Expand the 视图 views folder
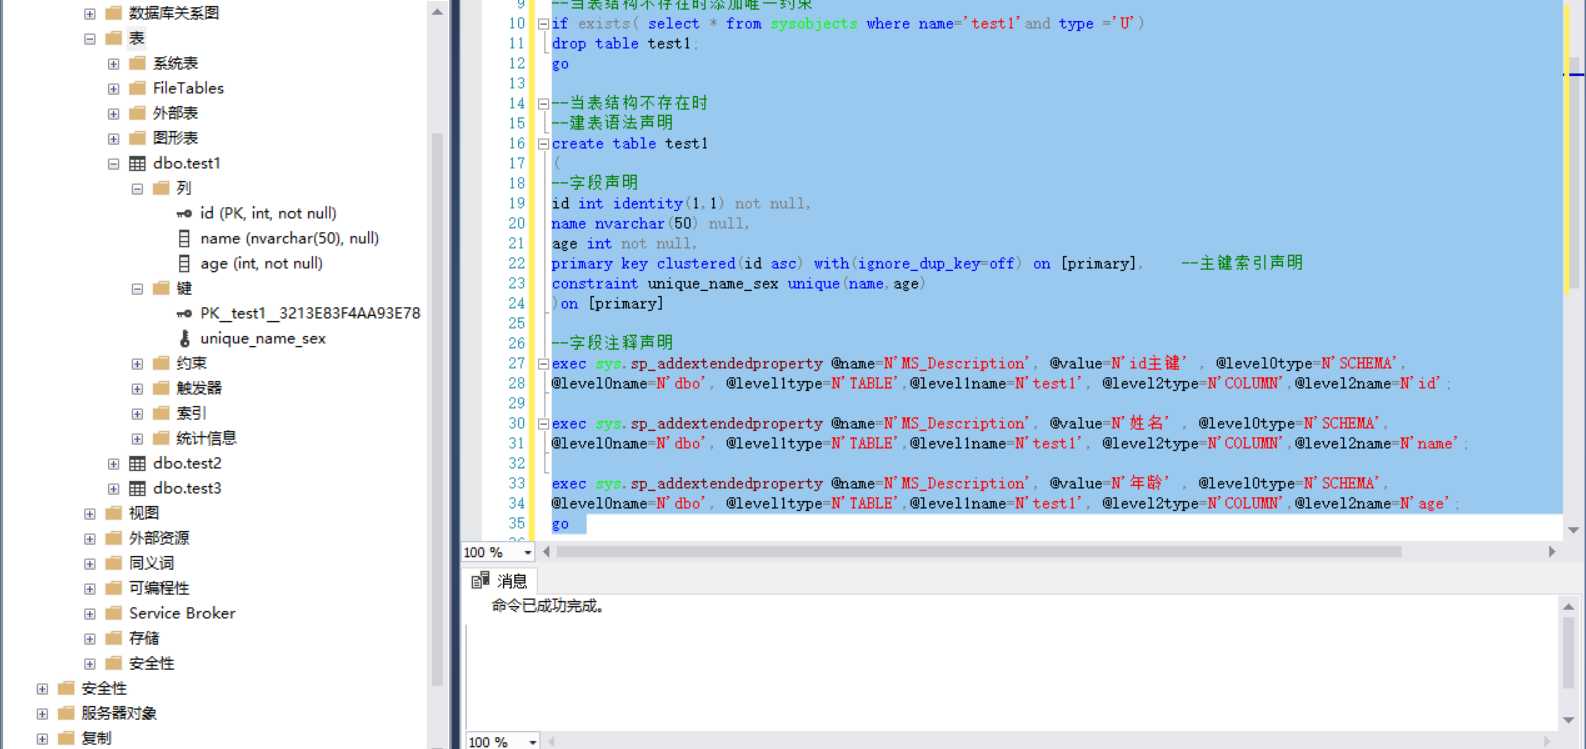This screenshot has width=1586, height=749. click(90, 513)
